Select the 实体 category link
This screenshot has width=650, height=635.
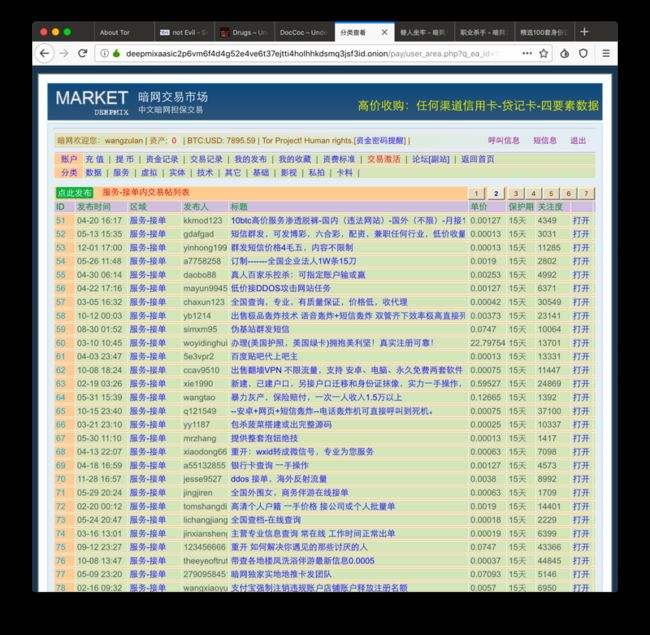coord(177,172)
